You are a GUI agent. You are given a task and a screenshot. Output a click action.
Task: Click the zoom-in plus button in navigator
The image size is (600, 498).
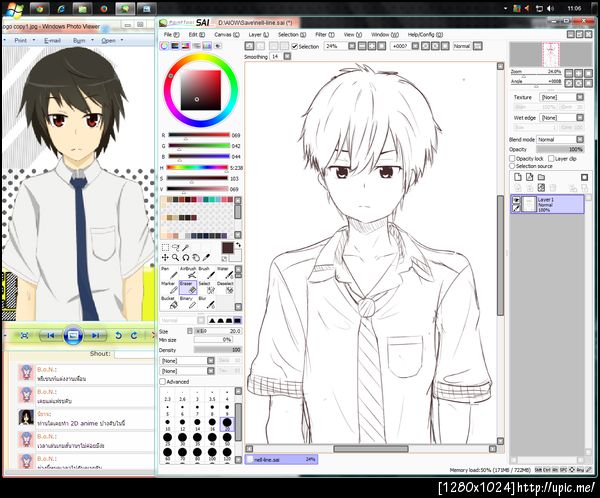tap(579, 73)
